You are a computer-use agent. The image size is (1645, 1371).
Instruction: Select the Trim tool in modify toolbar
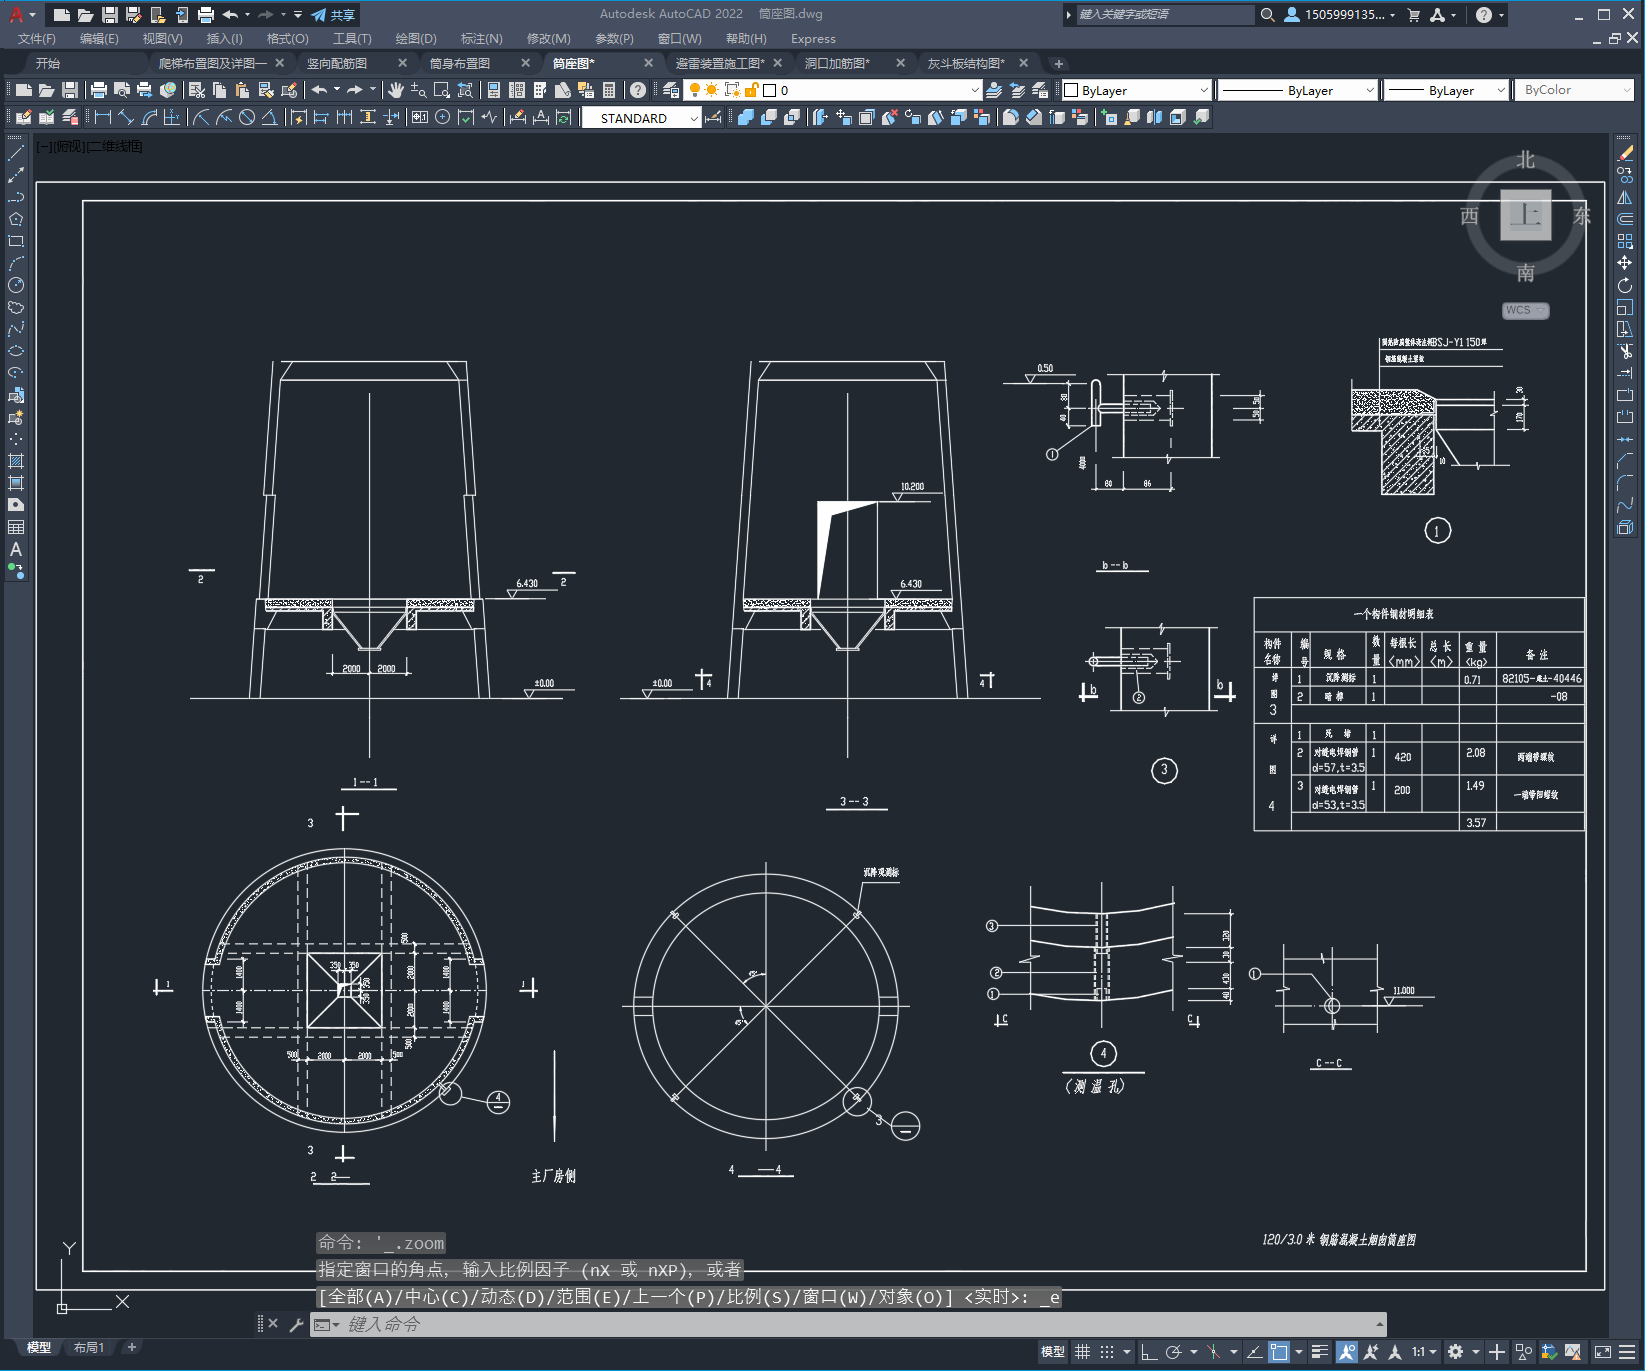point(1625,351)
